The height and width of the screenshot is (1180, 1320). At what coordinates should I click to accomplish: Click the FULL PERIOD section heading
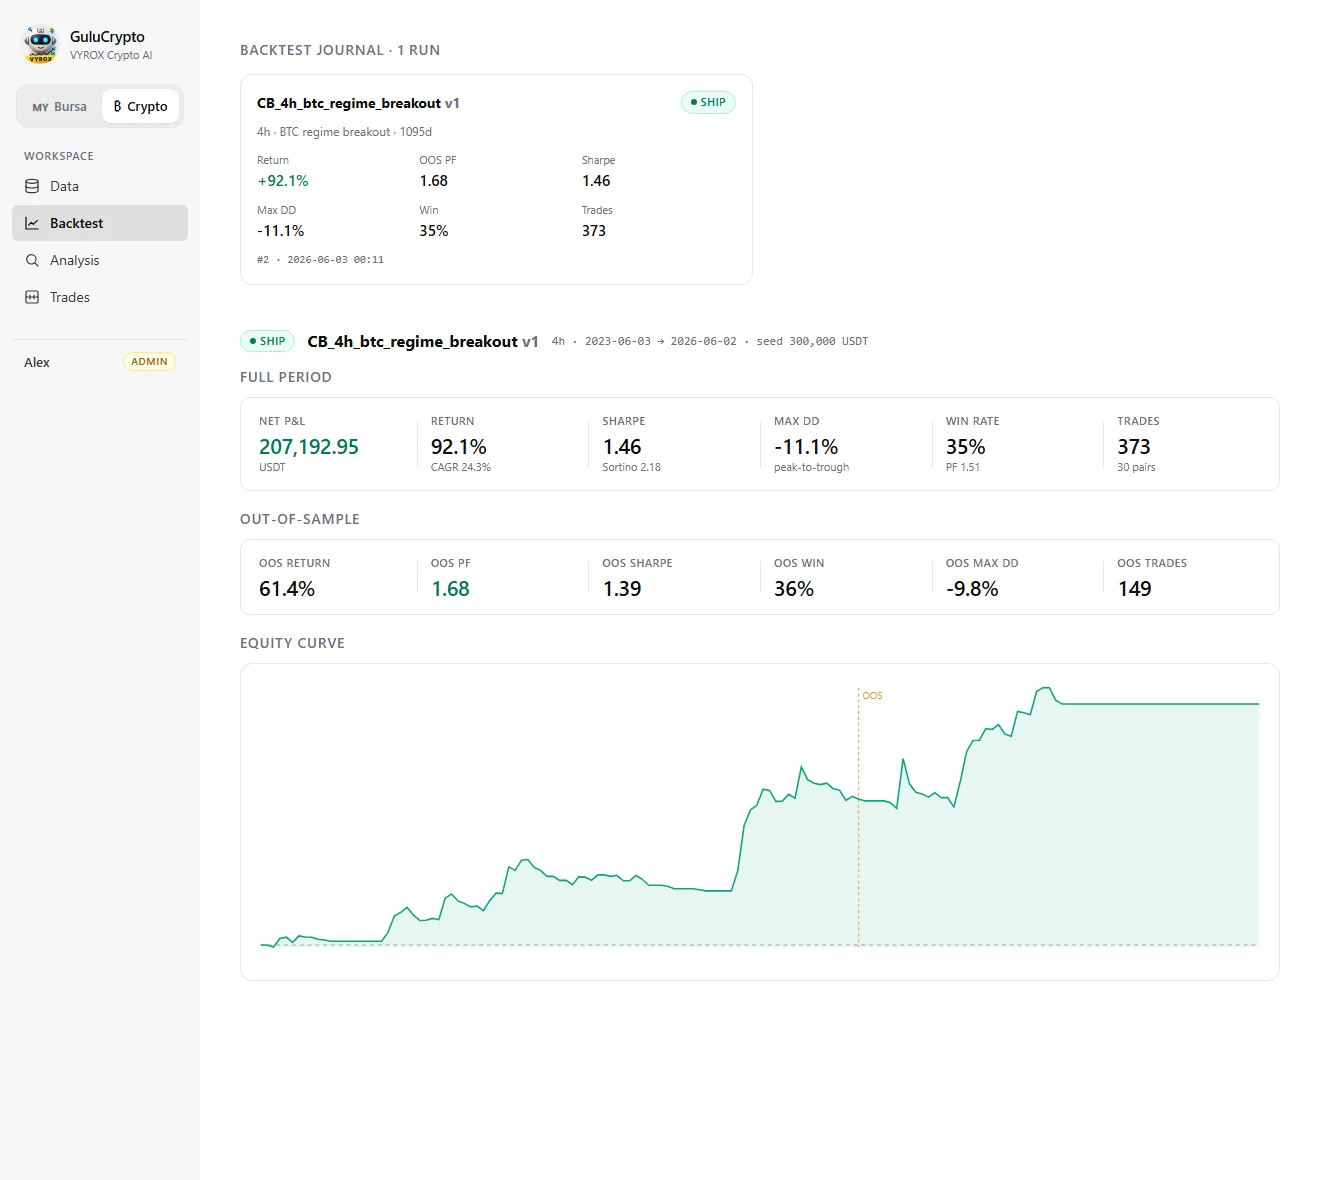(286, 377)
